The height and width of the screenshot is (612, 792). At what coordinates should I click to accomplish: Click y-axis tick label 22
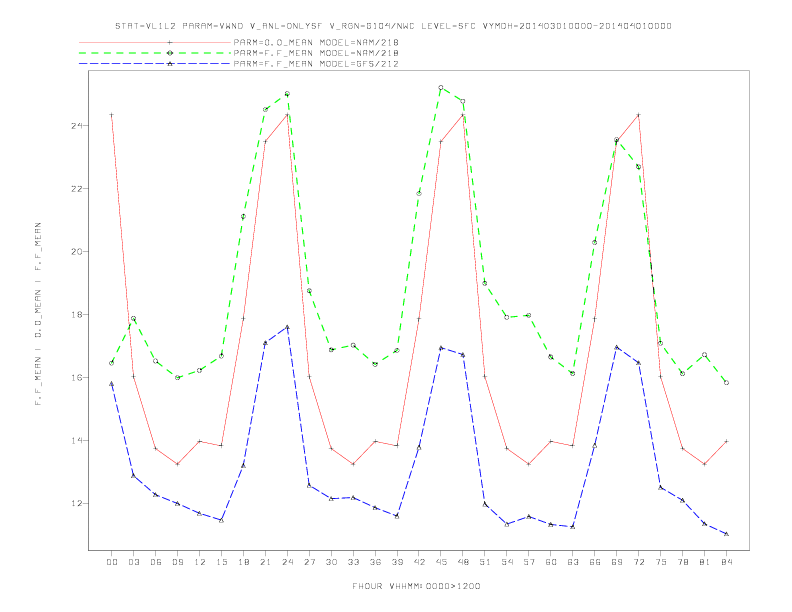click(x=77, y=188)
